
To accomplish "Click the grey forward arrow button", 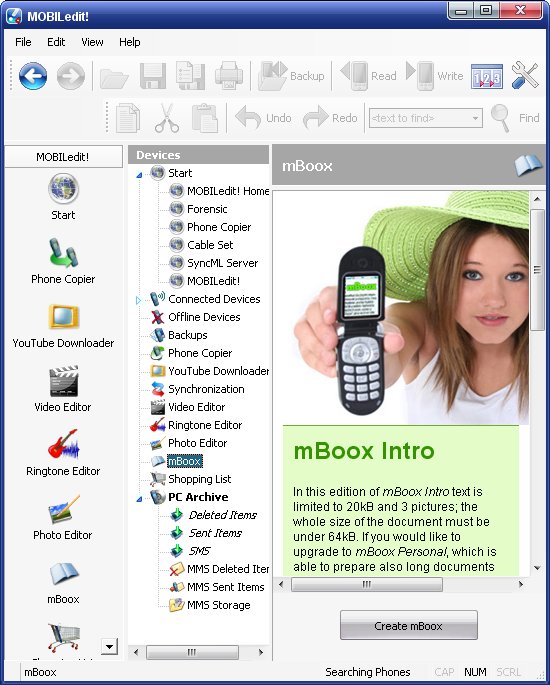I will pyautogui.click(x=71, y=76).
